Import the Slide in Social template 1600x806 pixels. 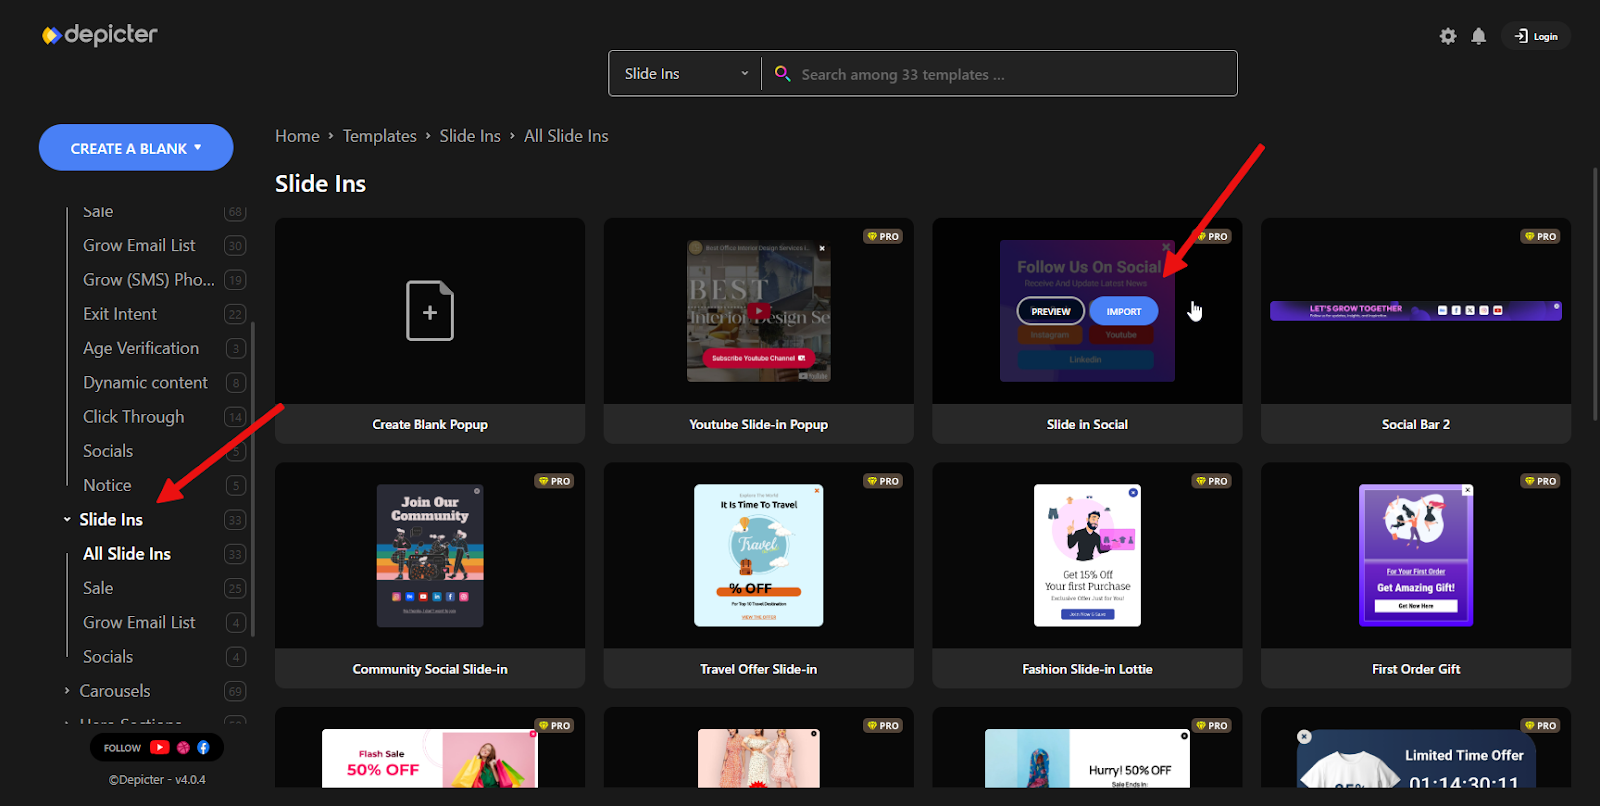(x=1123, y=311)
